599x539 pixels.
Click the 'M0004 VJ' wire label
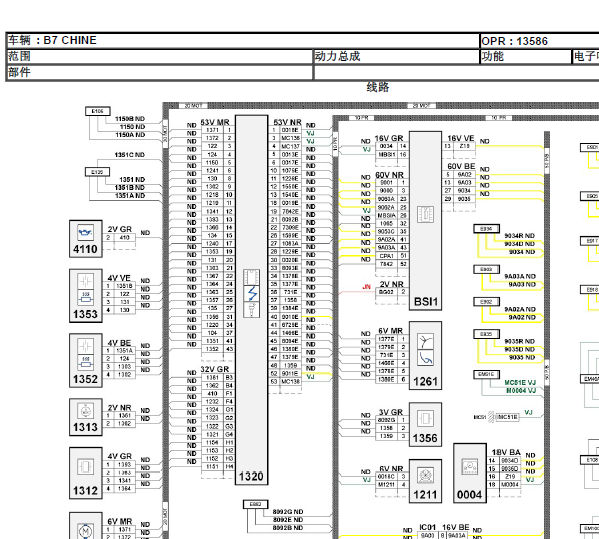[x=521, y=390]
